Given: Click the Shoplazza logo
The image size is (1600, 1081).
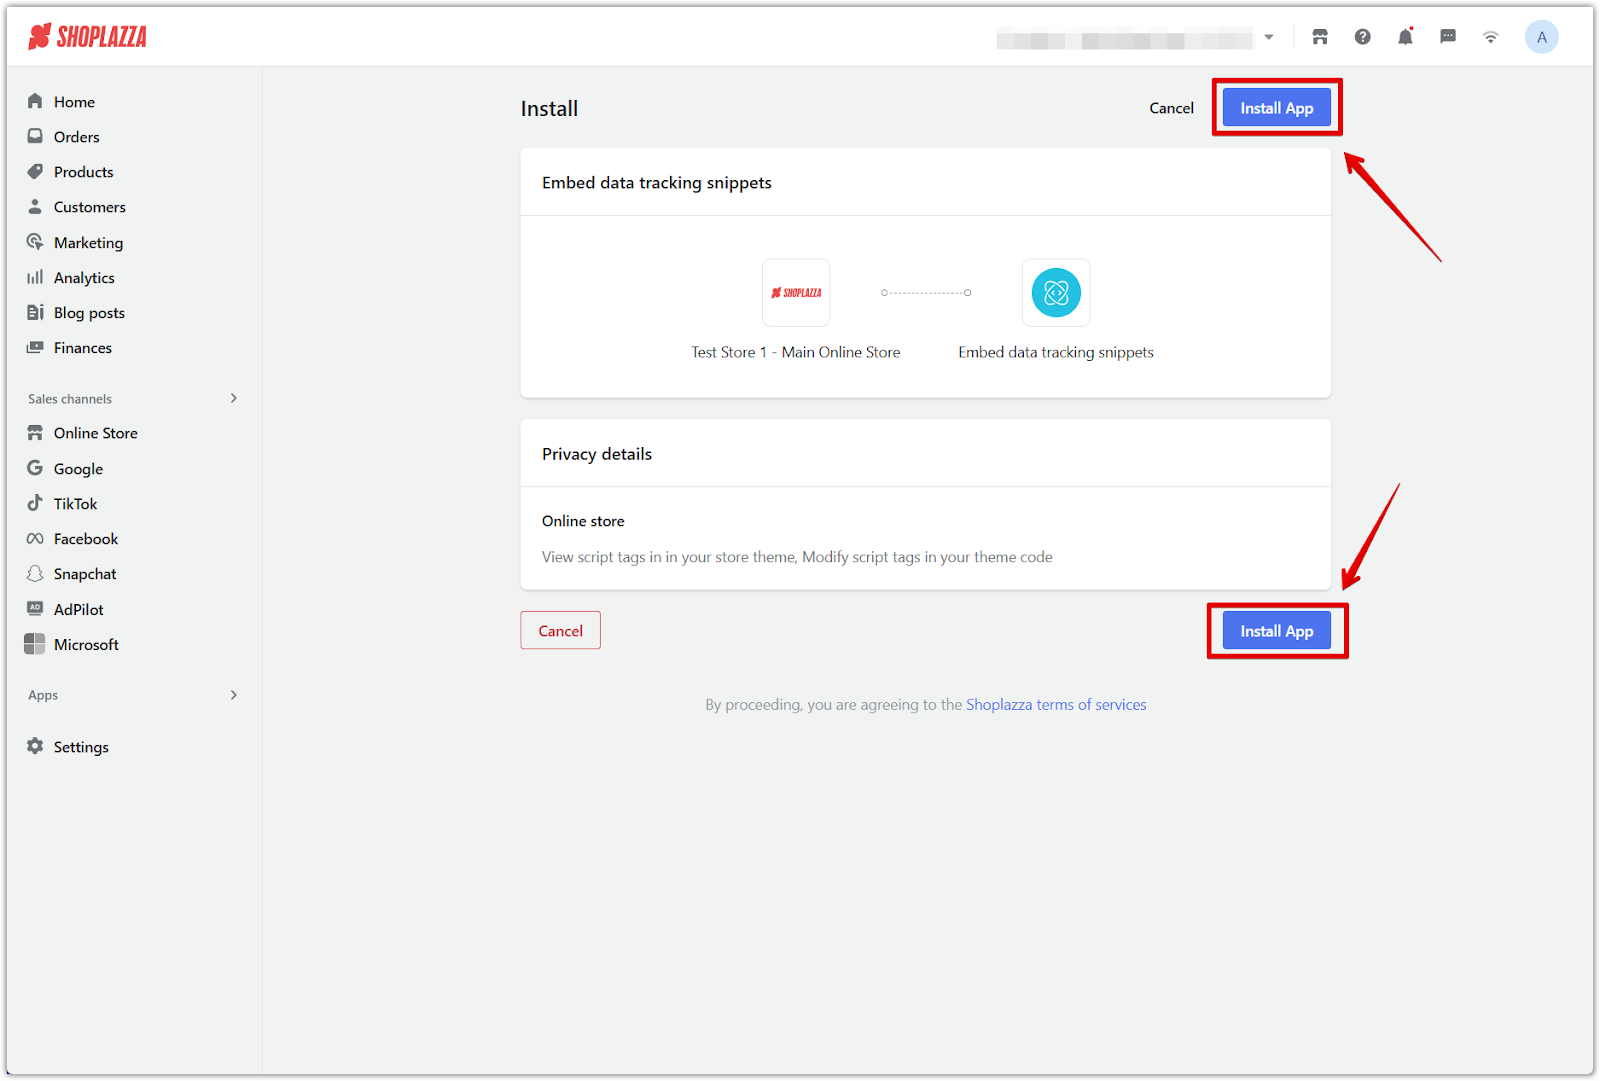Looking at the screenshot, I should click(88, 37).
